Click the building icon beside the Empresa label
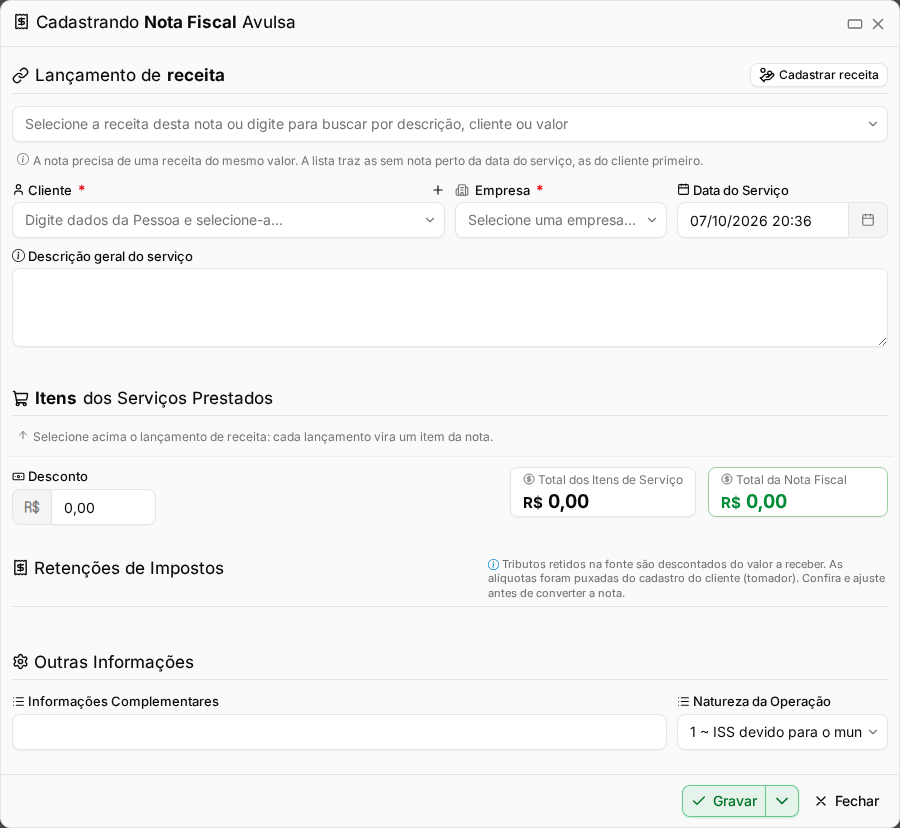 coord(462,191)
